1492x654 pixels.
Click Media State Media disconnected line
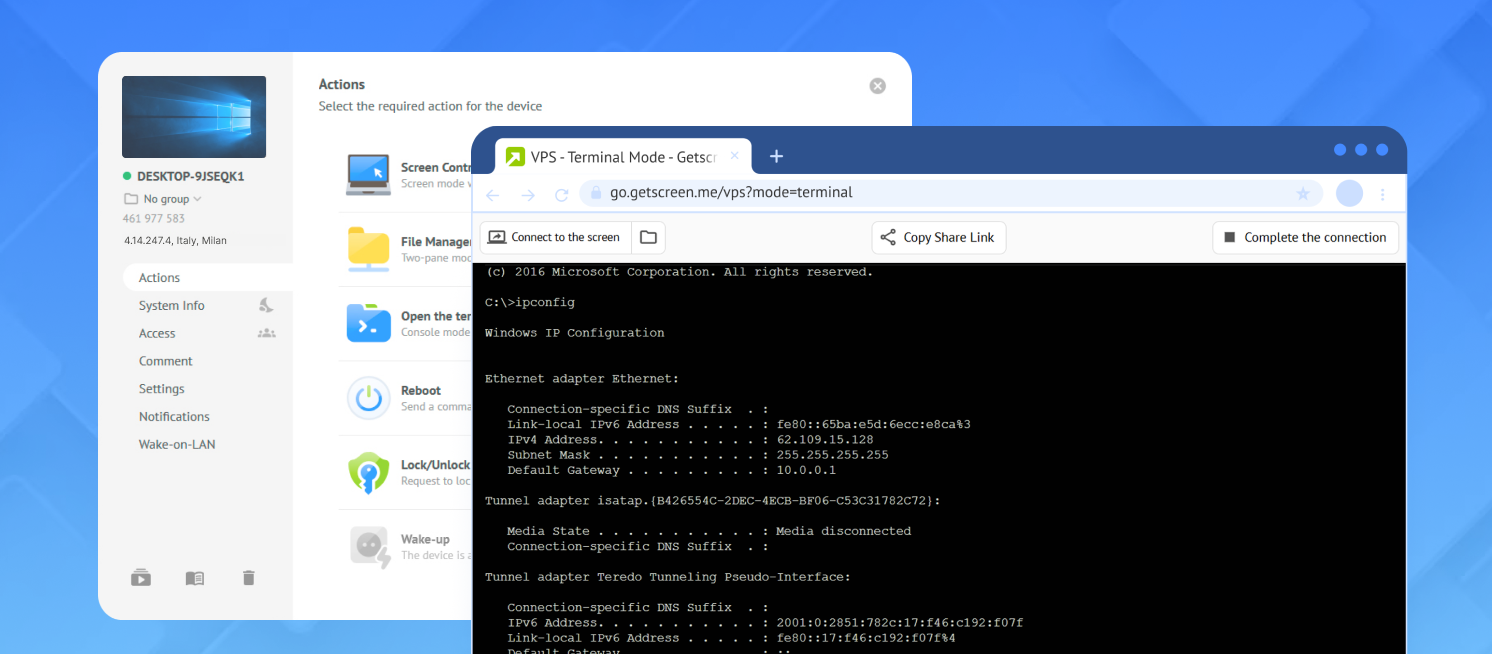709,531
